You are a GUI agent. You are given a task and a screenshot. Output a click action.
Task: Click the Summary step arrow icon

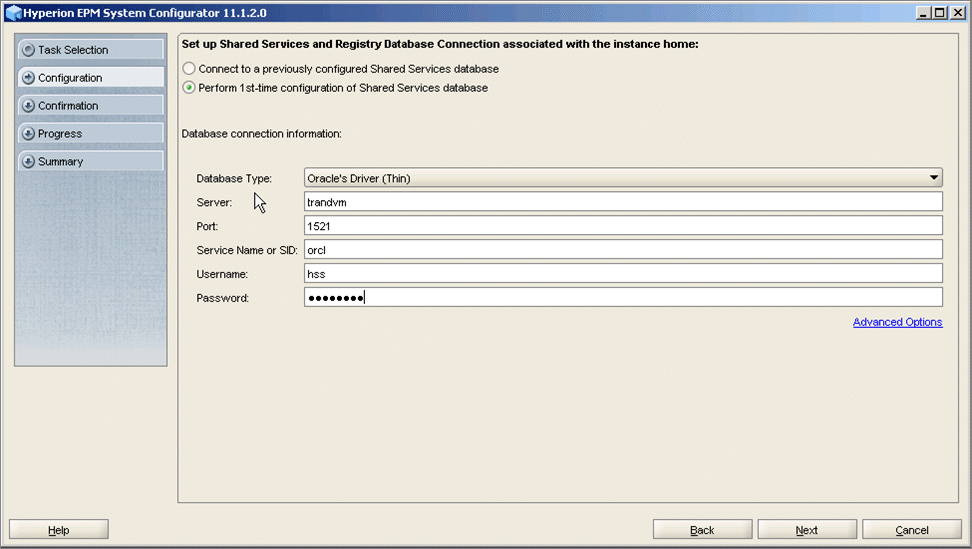(x=28, y=162)
